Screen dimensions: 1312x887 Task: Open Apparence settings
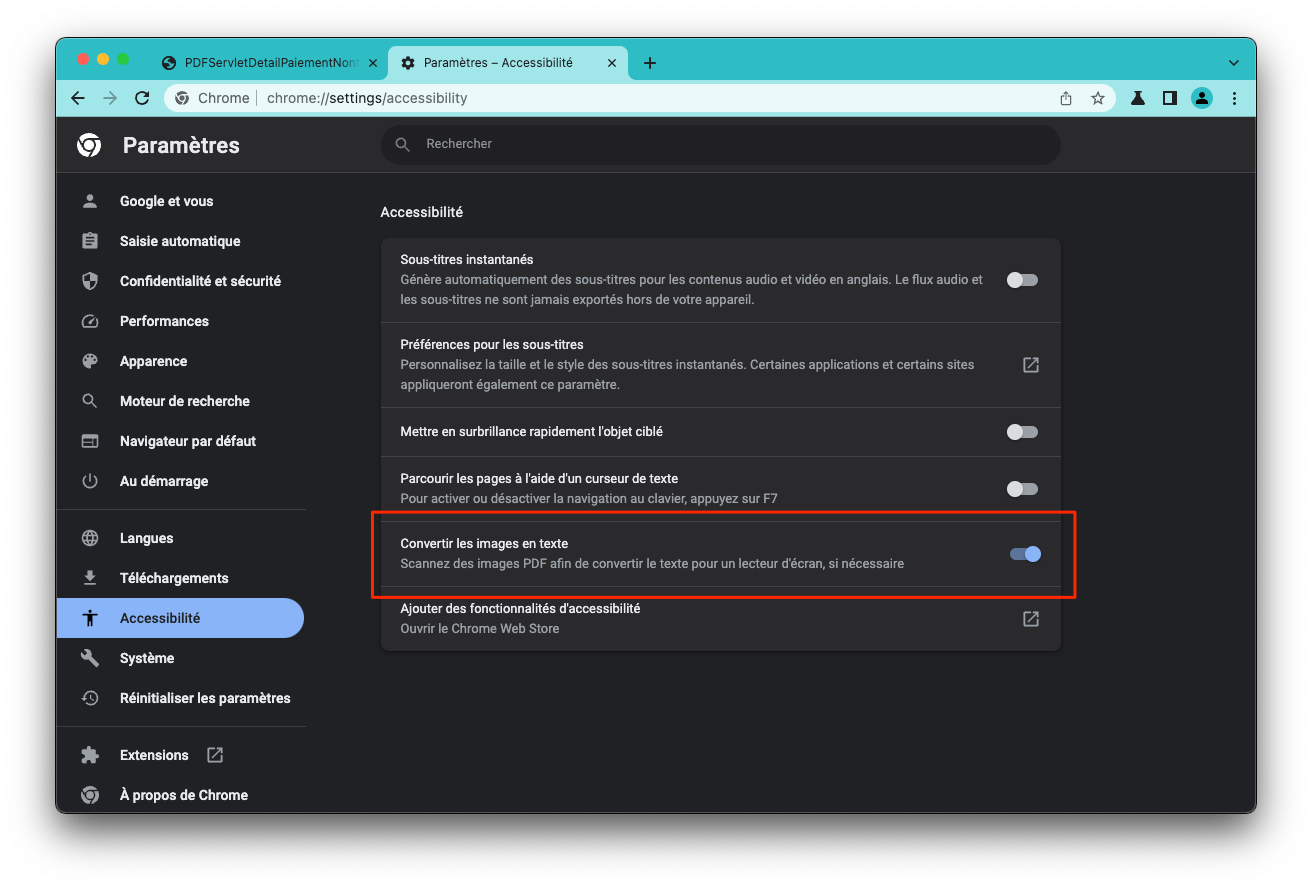click(180, 361)
